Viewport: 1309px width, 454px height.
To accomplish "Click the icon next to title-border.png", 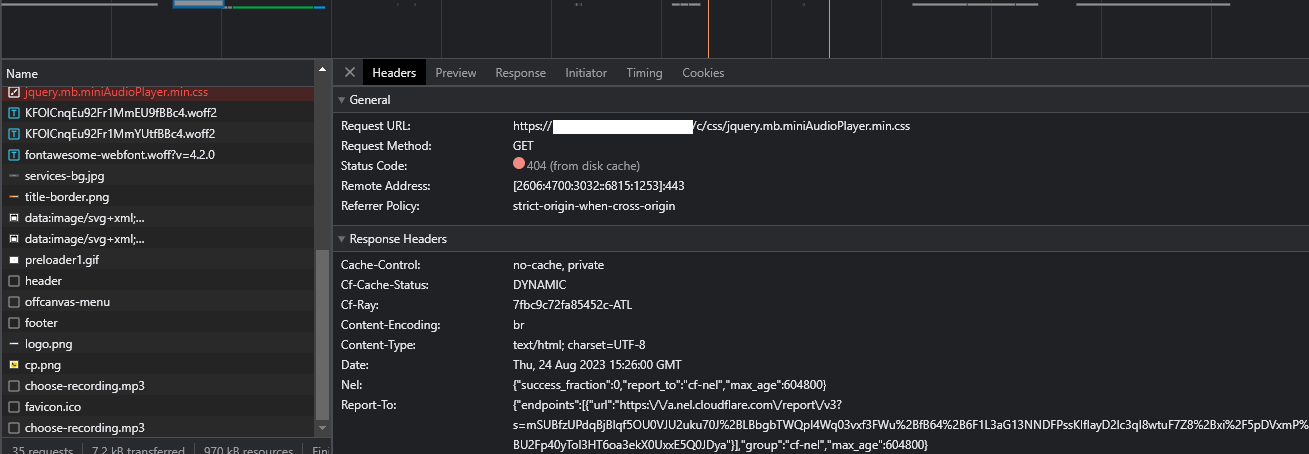I will [x=14, y=197].
